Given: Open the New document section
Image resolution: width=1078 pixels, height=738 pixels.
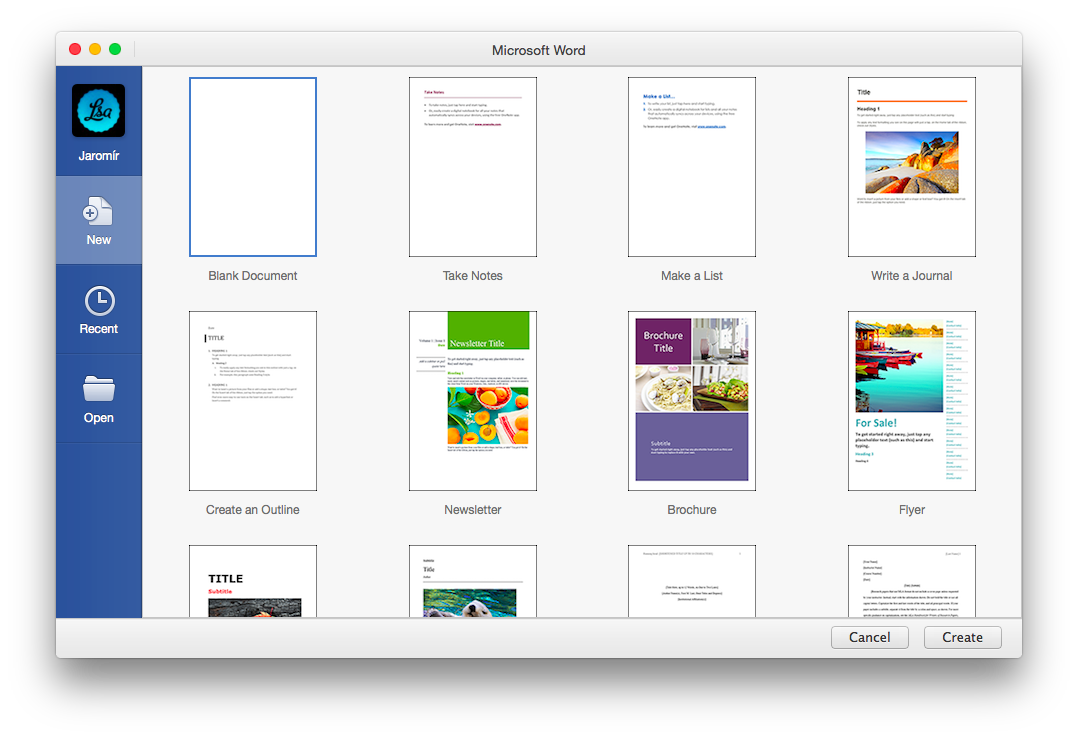Looking at the screenshot, I should click(x=98, y=220).
